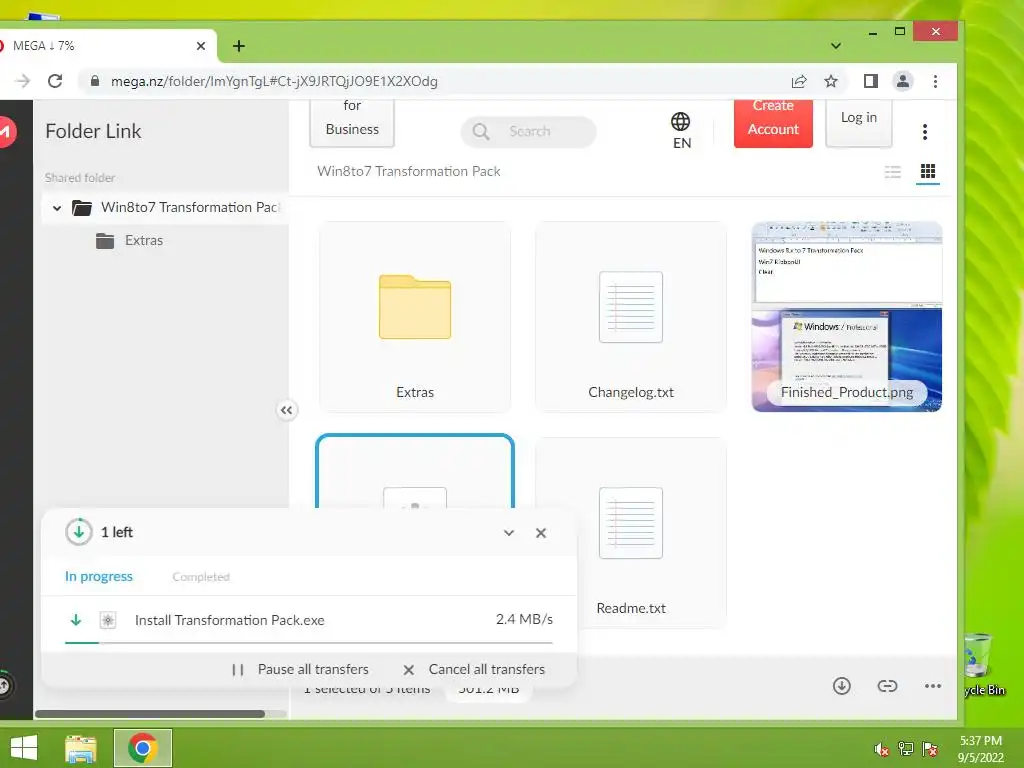The height and width of the screenshot is (768, 1024).
Task: Open the Windows Start button
Action: pos(24,748)
